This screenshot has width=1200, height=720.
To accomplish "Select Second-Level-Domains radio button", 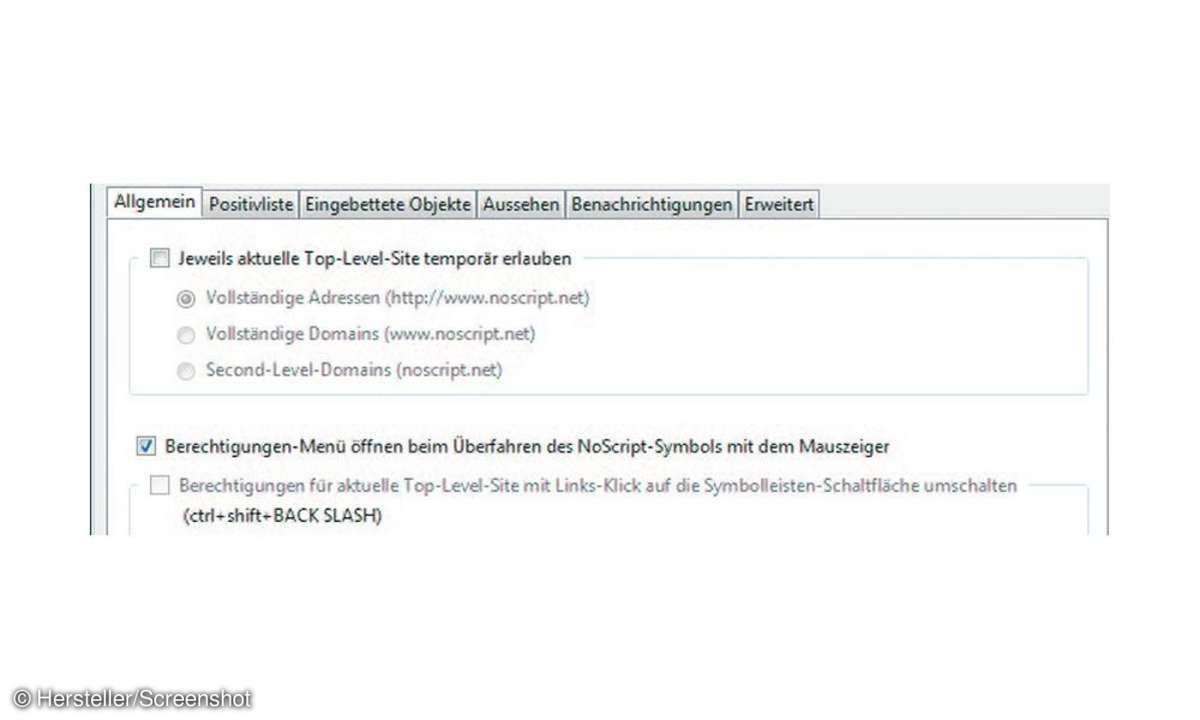I will pyautogui.click(x=186, y=371).
